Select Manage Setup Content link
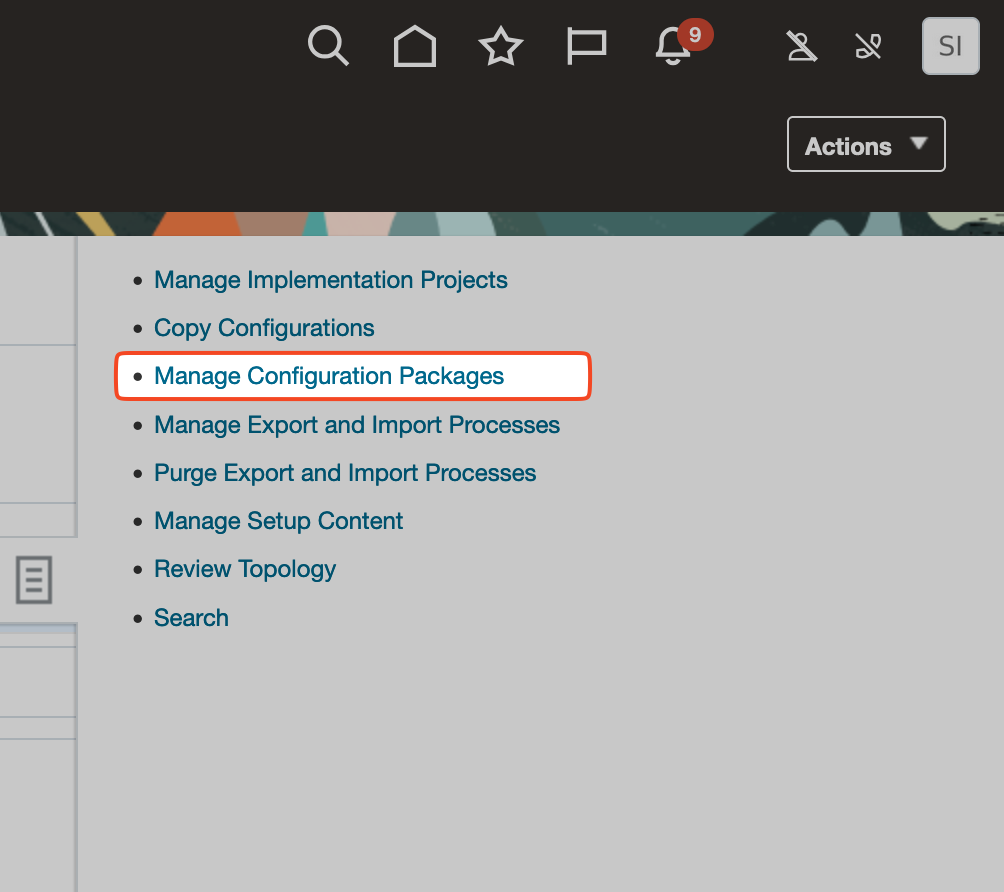The width and height of the screenshot is (1004, 892). click(278, 521)
